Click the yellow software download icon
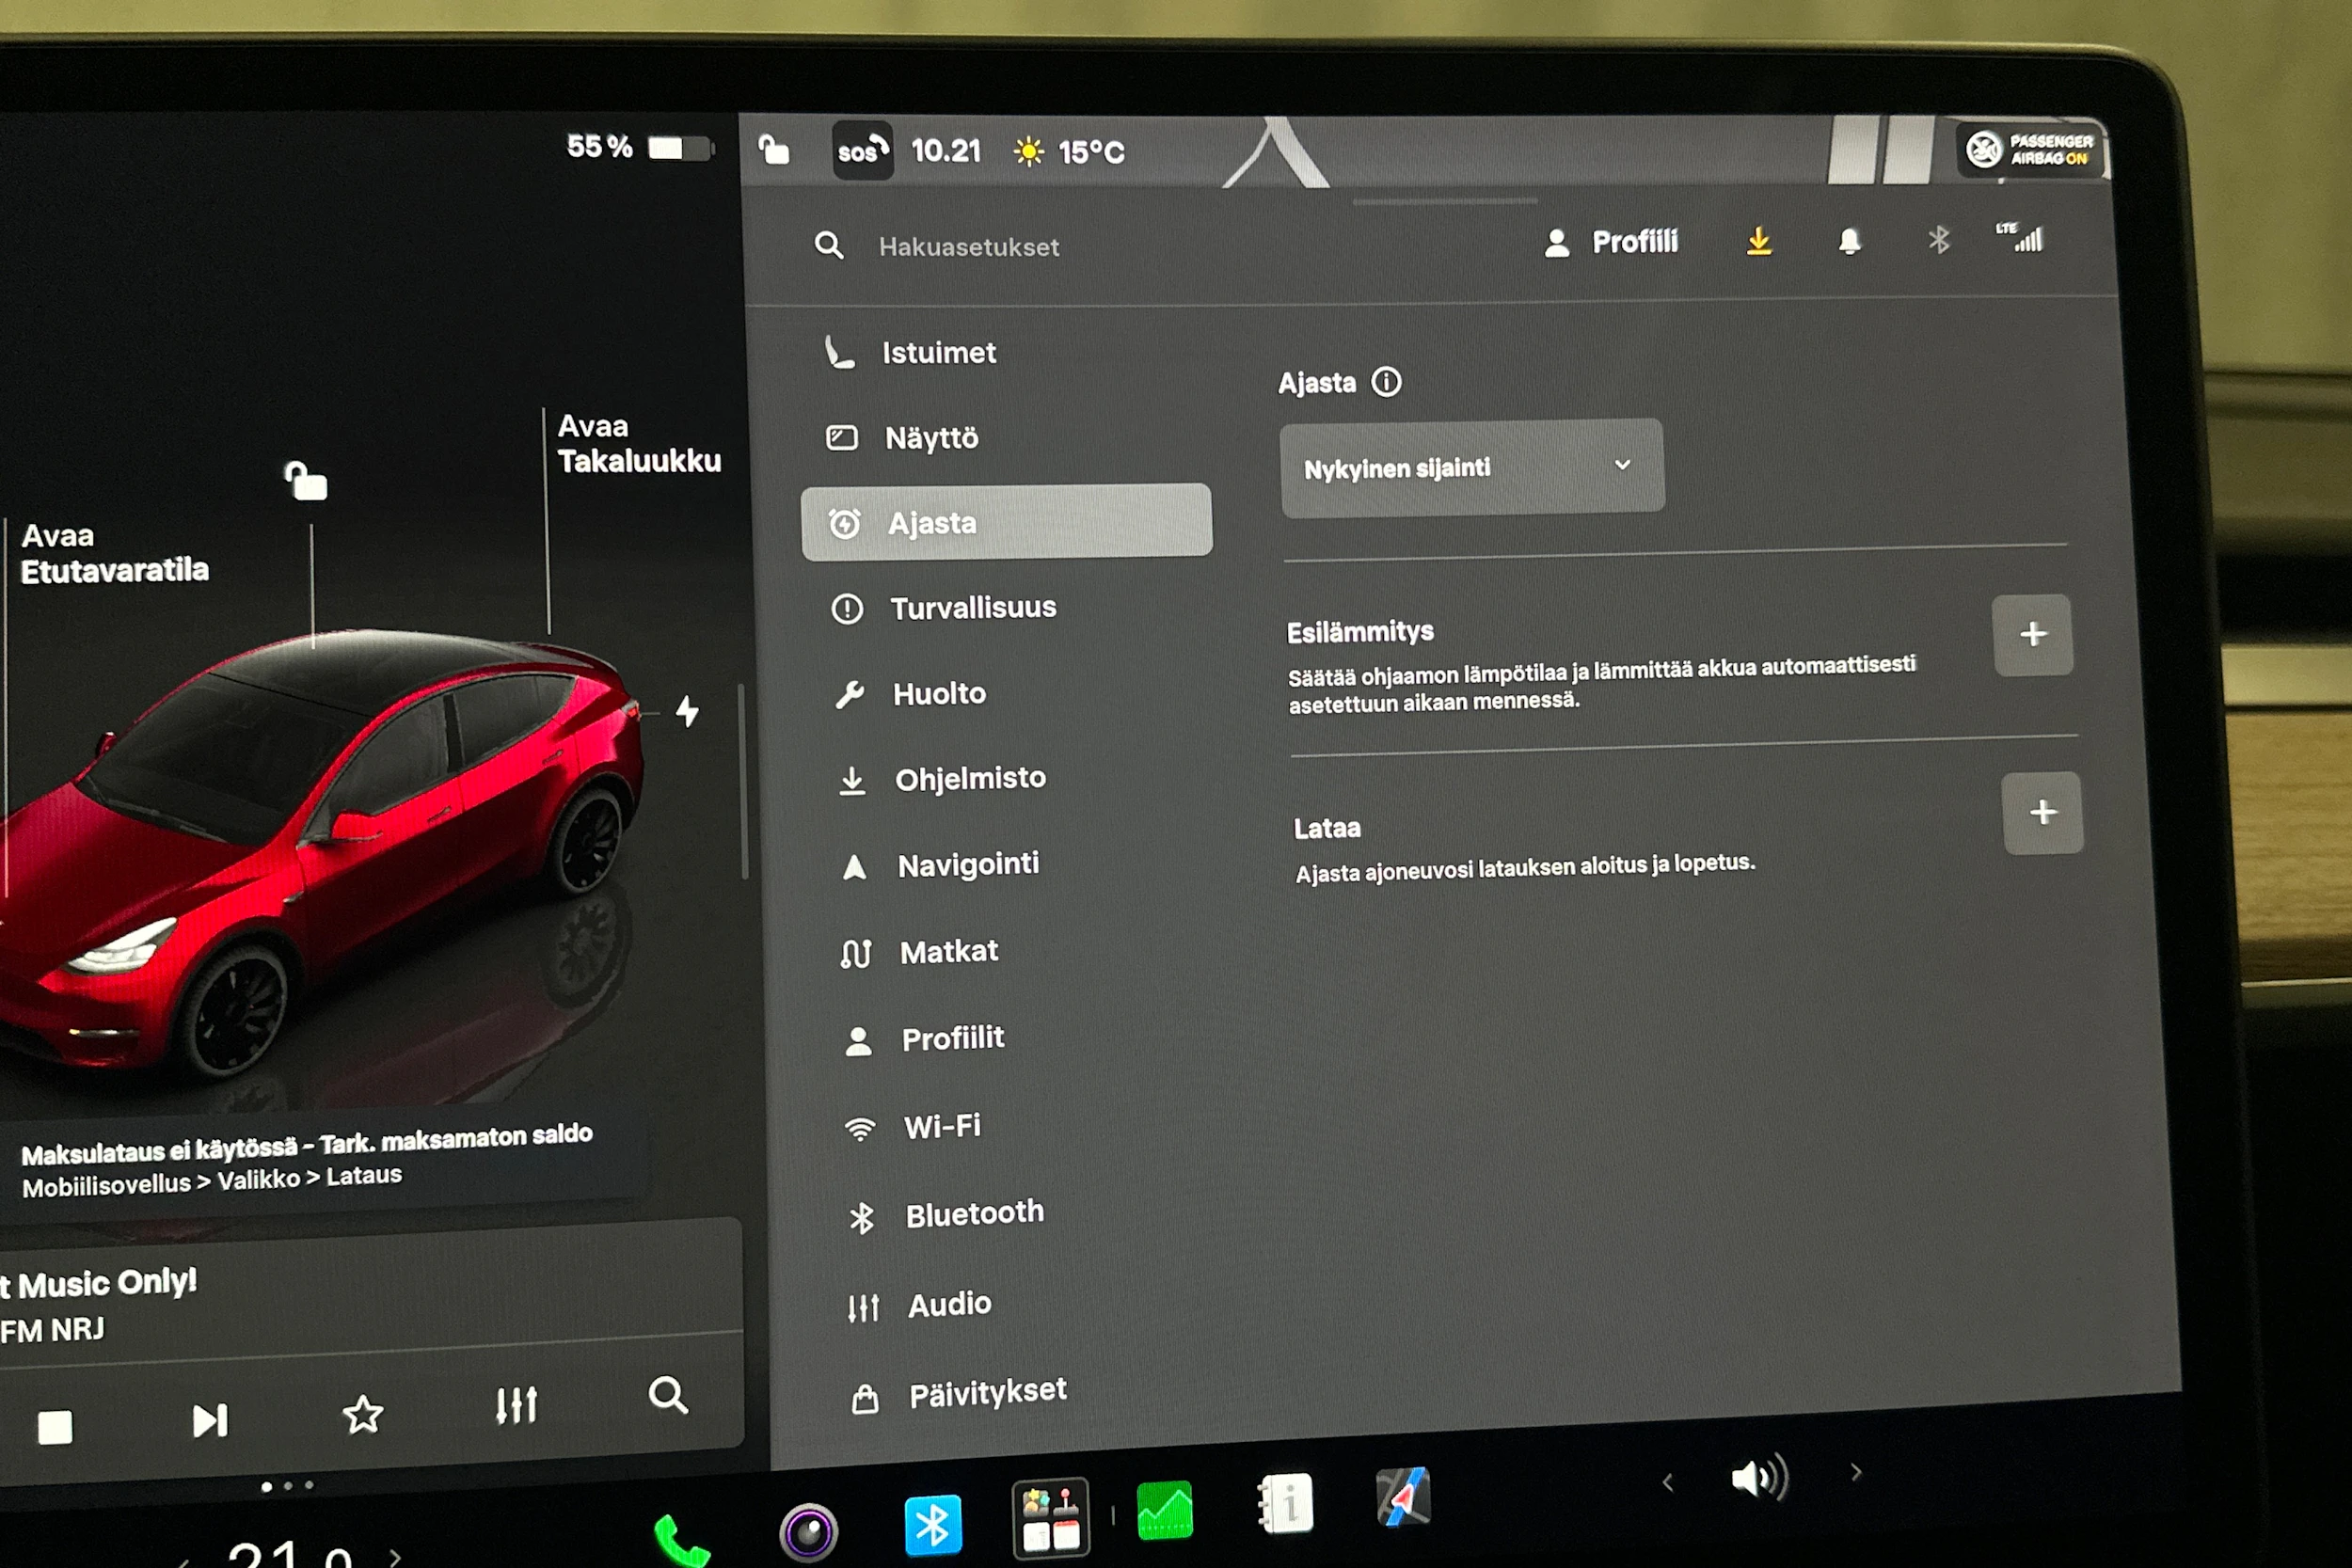The width and height of the screenshot is (2352, 1568). [x=1759, y=241]
